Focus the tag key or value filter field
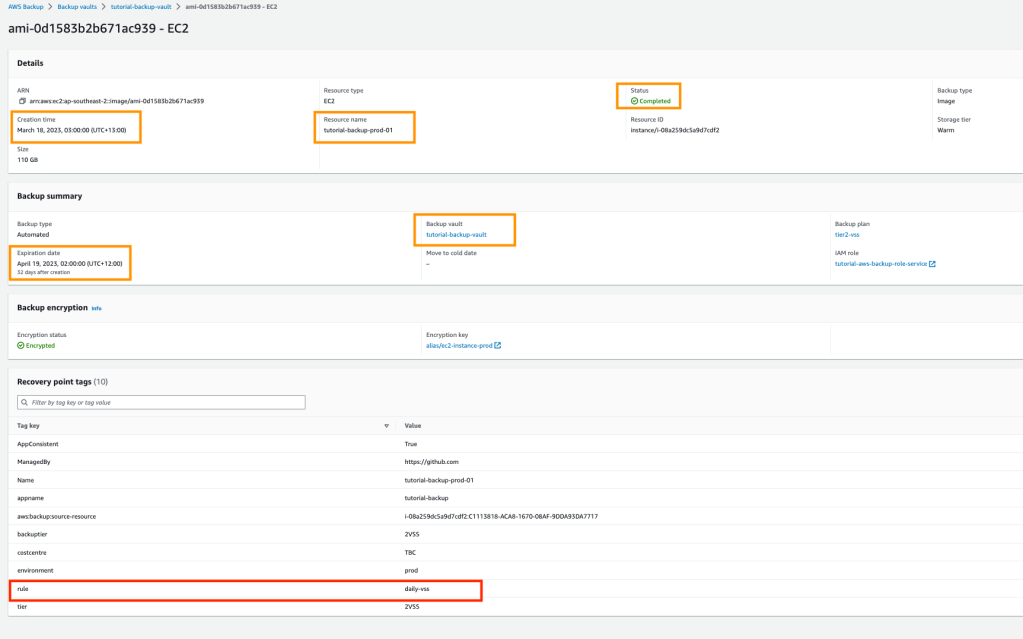This screenshot has width=1023, height=639. pyautogui.click(x=165, y=402)
